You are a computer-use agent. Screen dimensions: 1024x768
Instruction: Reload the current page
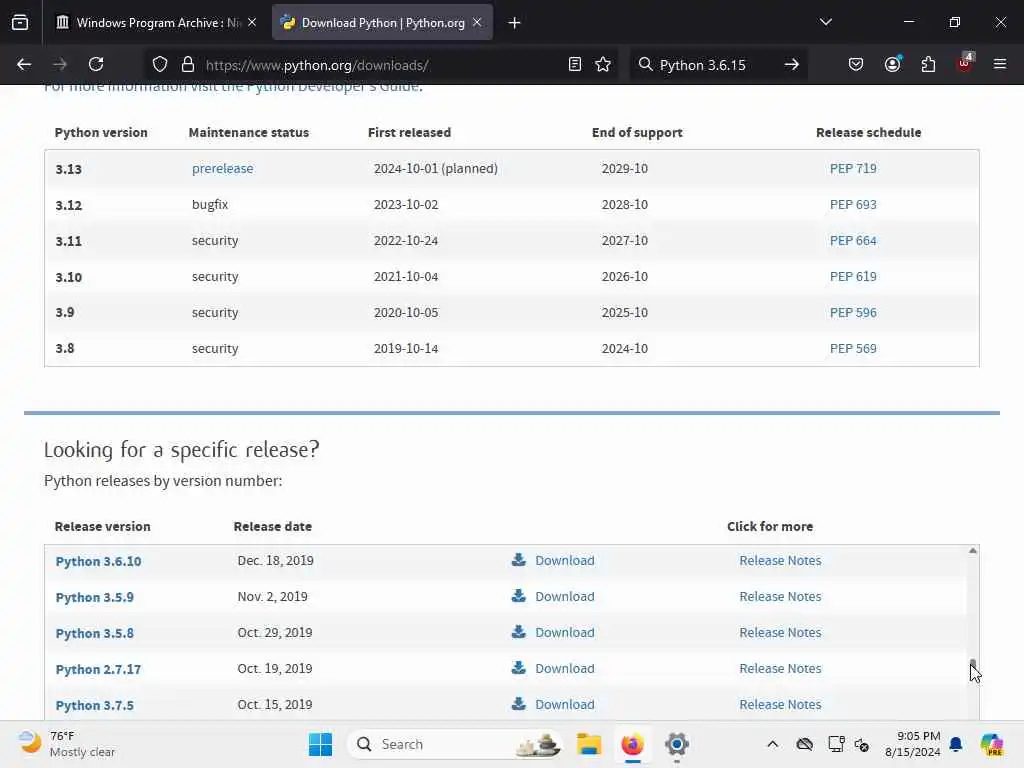[x=96, y=65]
